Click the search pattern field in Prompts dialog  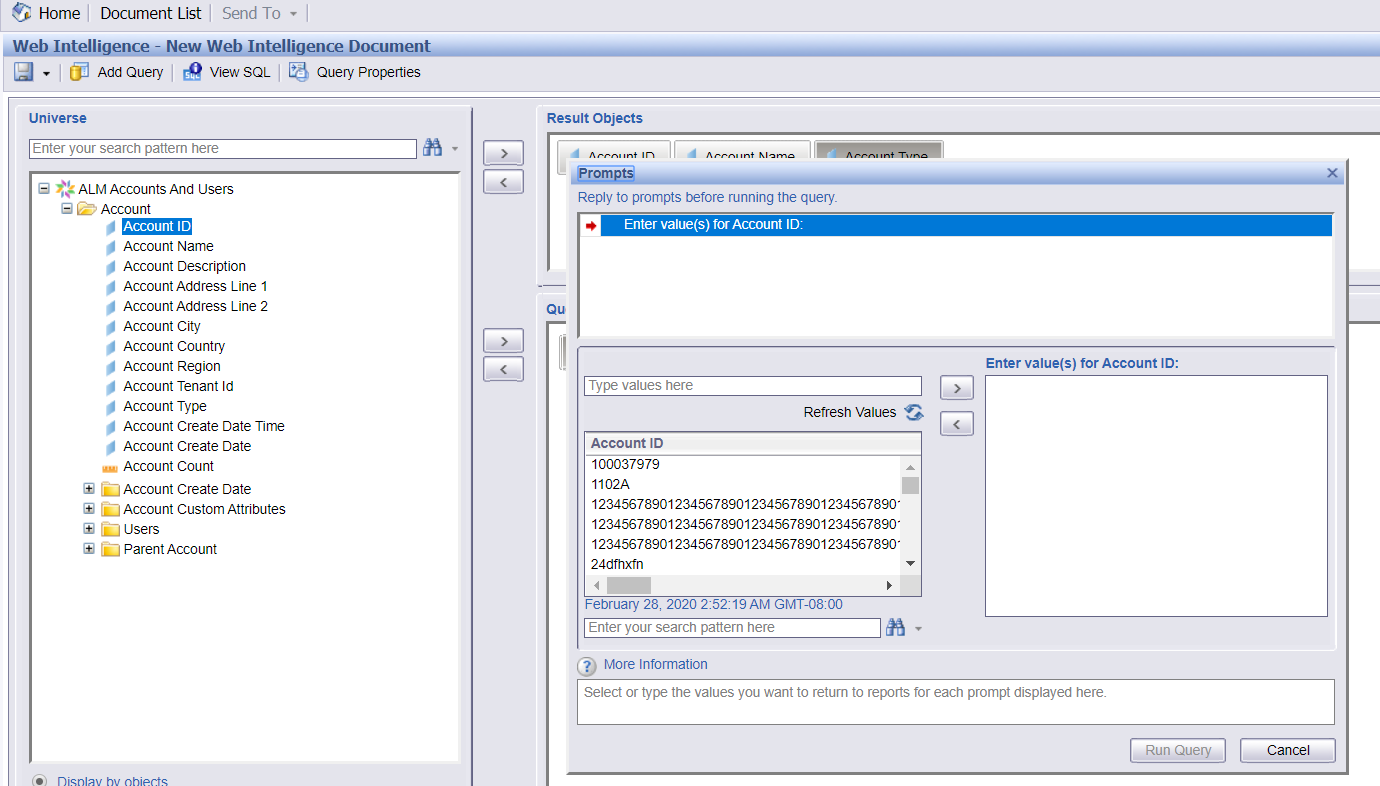(x=733, y=628)
